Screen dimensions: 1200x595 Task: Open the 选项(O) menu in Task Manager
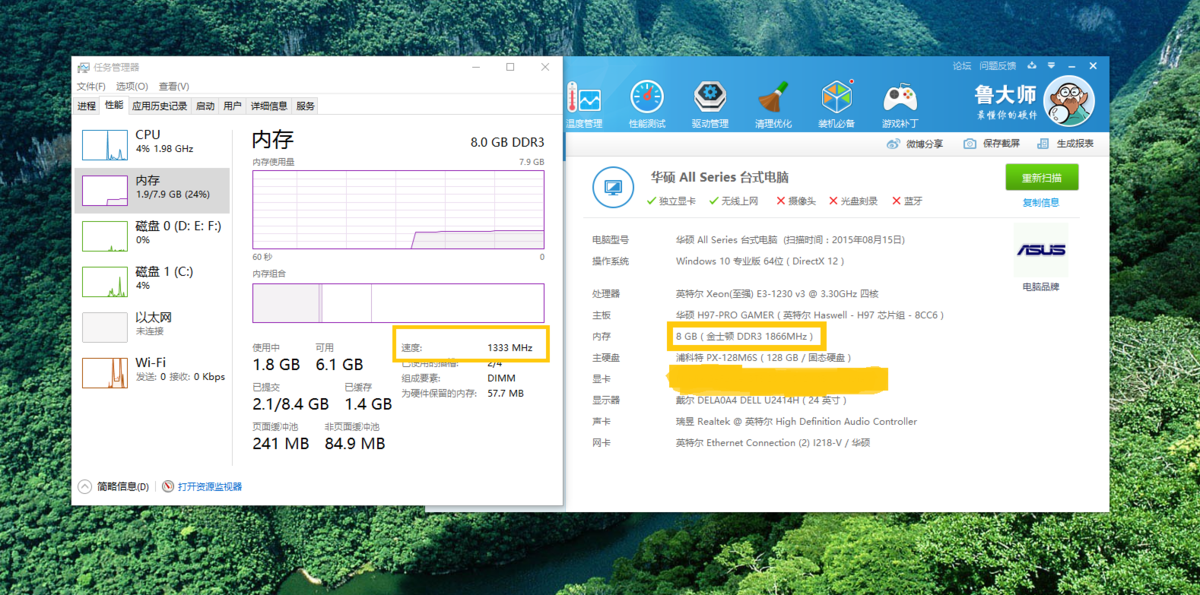pyautogui.click(x=131, y=86)
